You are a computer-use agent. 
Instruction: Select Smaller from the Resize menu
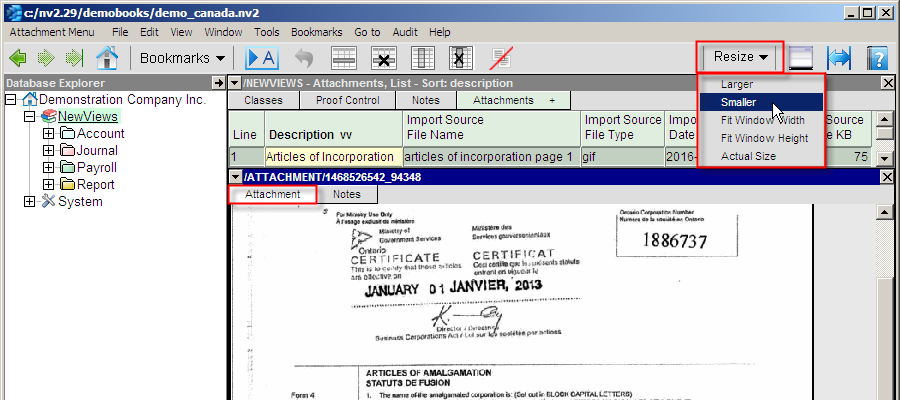point(738,102)
